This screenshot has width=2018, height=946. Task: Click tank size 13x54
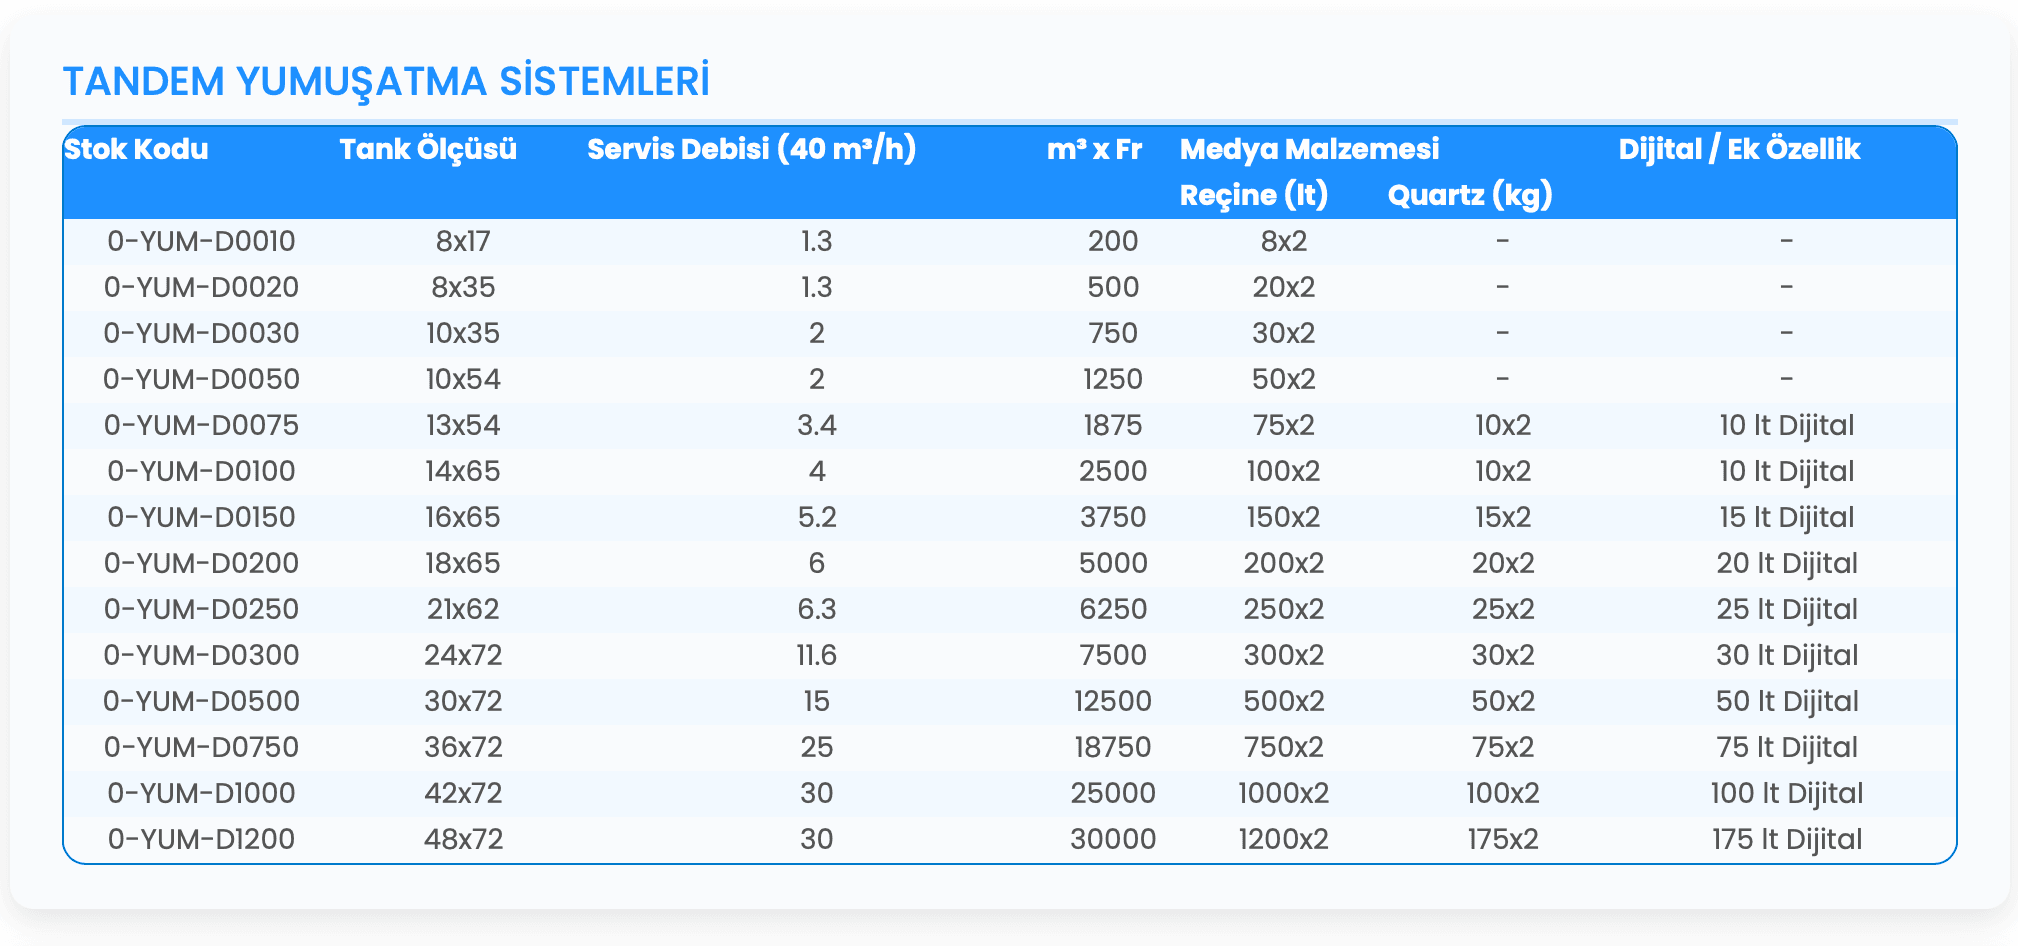tap(463, 425)
